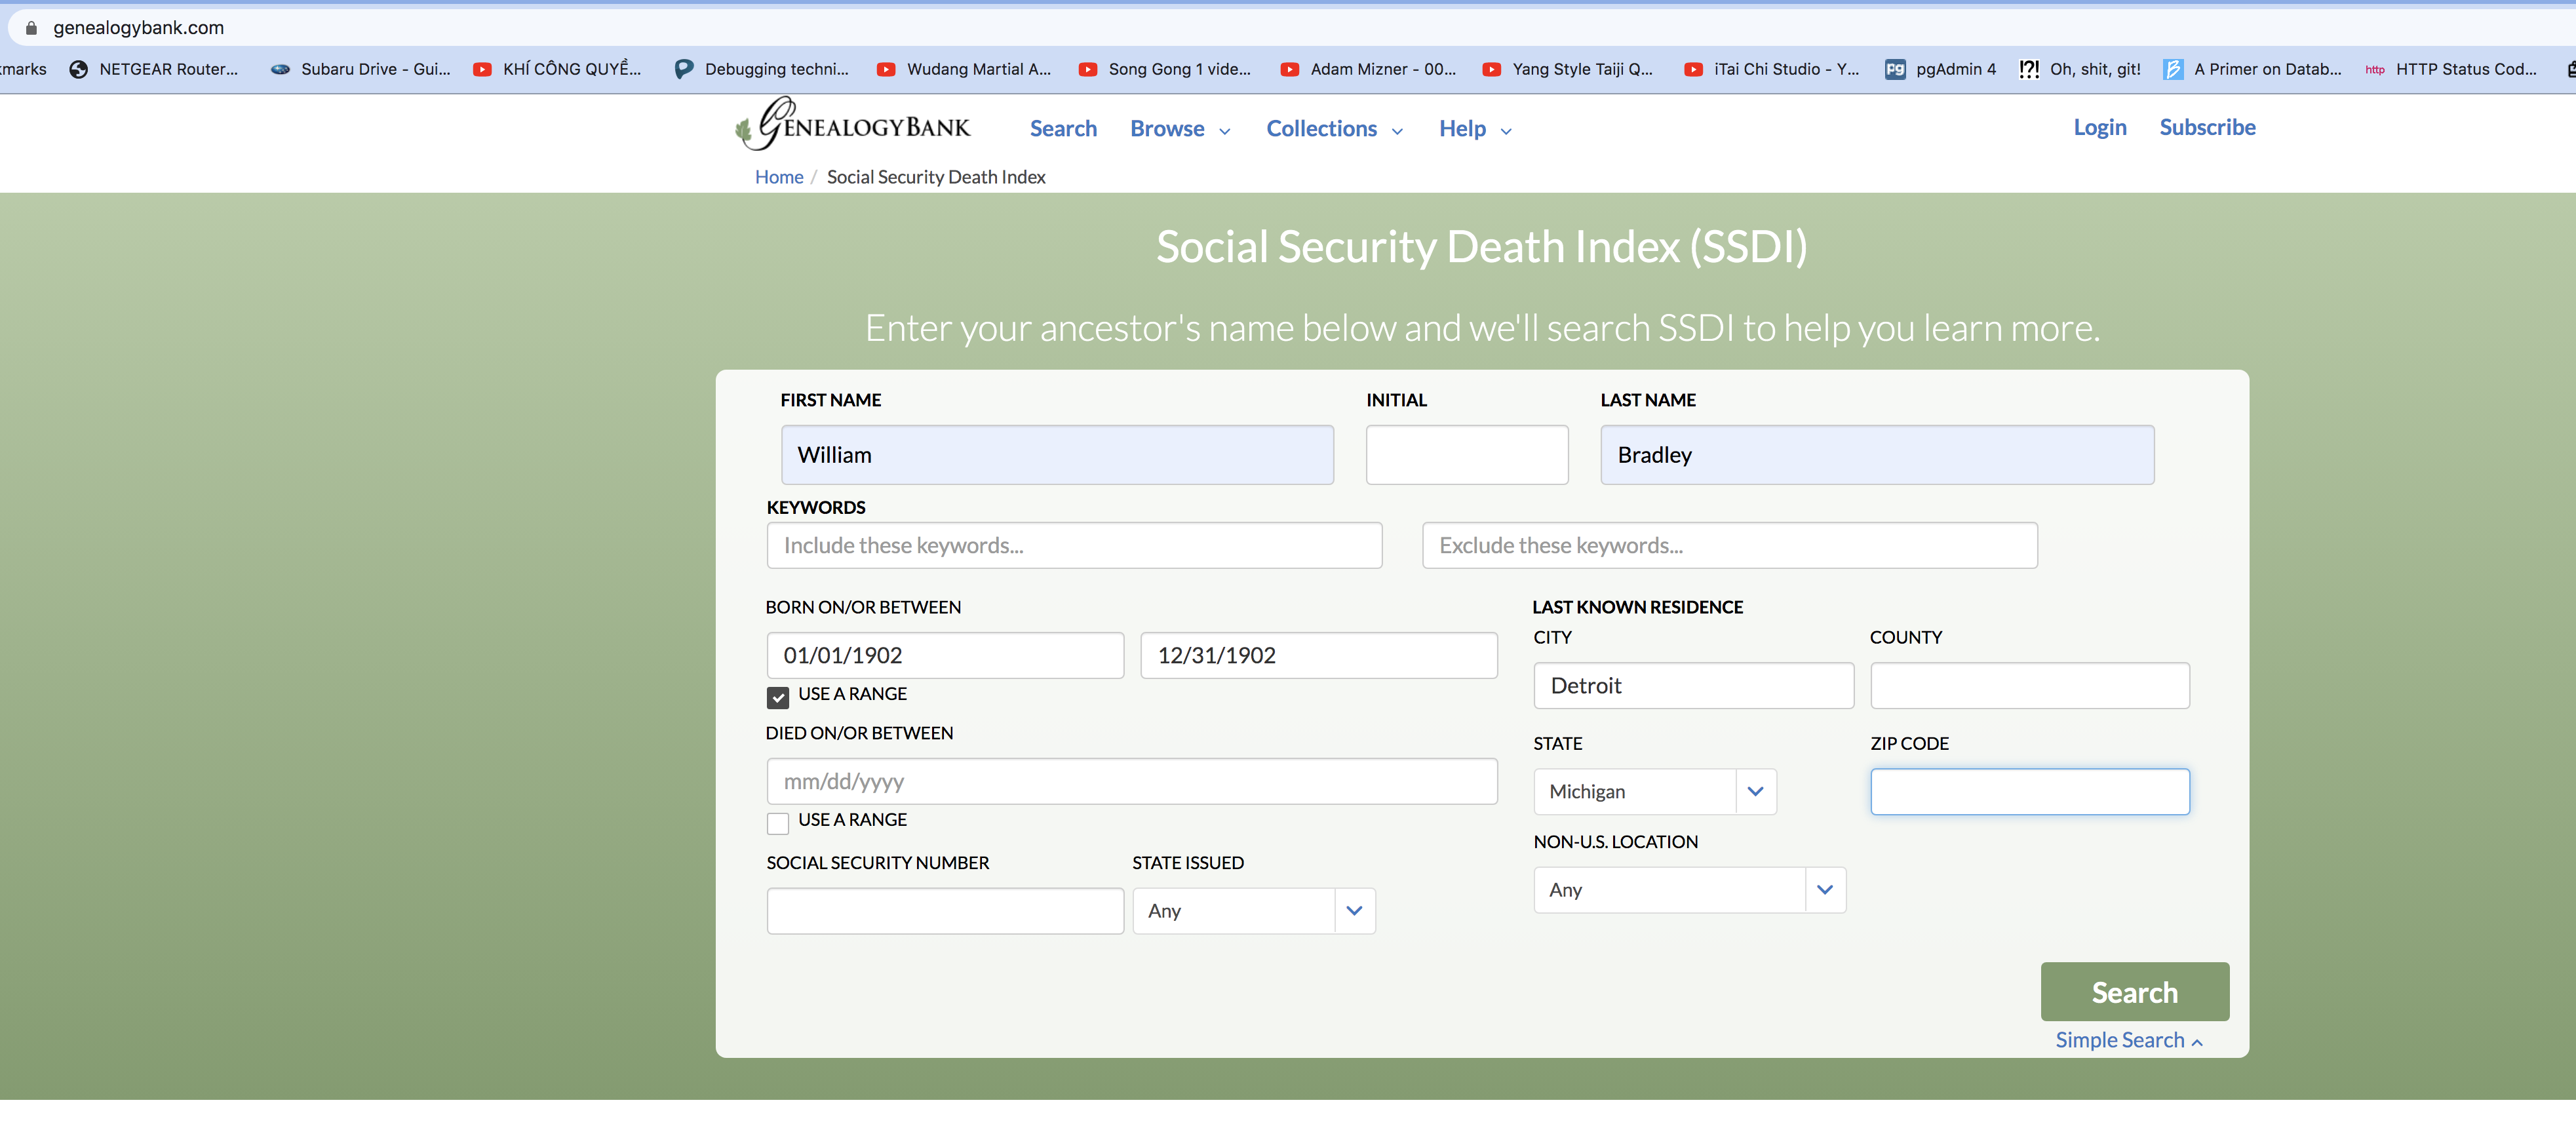Click the Home breadcrumb link
Screen dimensions: 2576x1130
click(x=778, y=177)
